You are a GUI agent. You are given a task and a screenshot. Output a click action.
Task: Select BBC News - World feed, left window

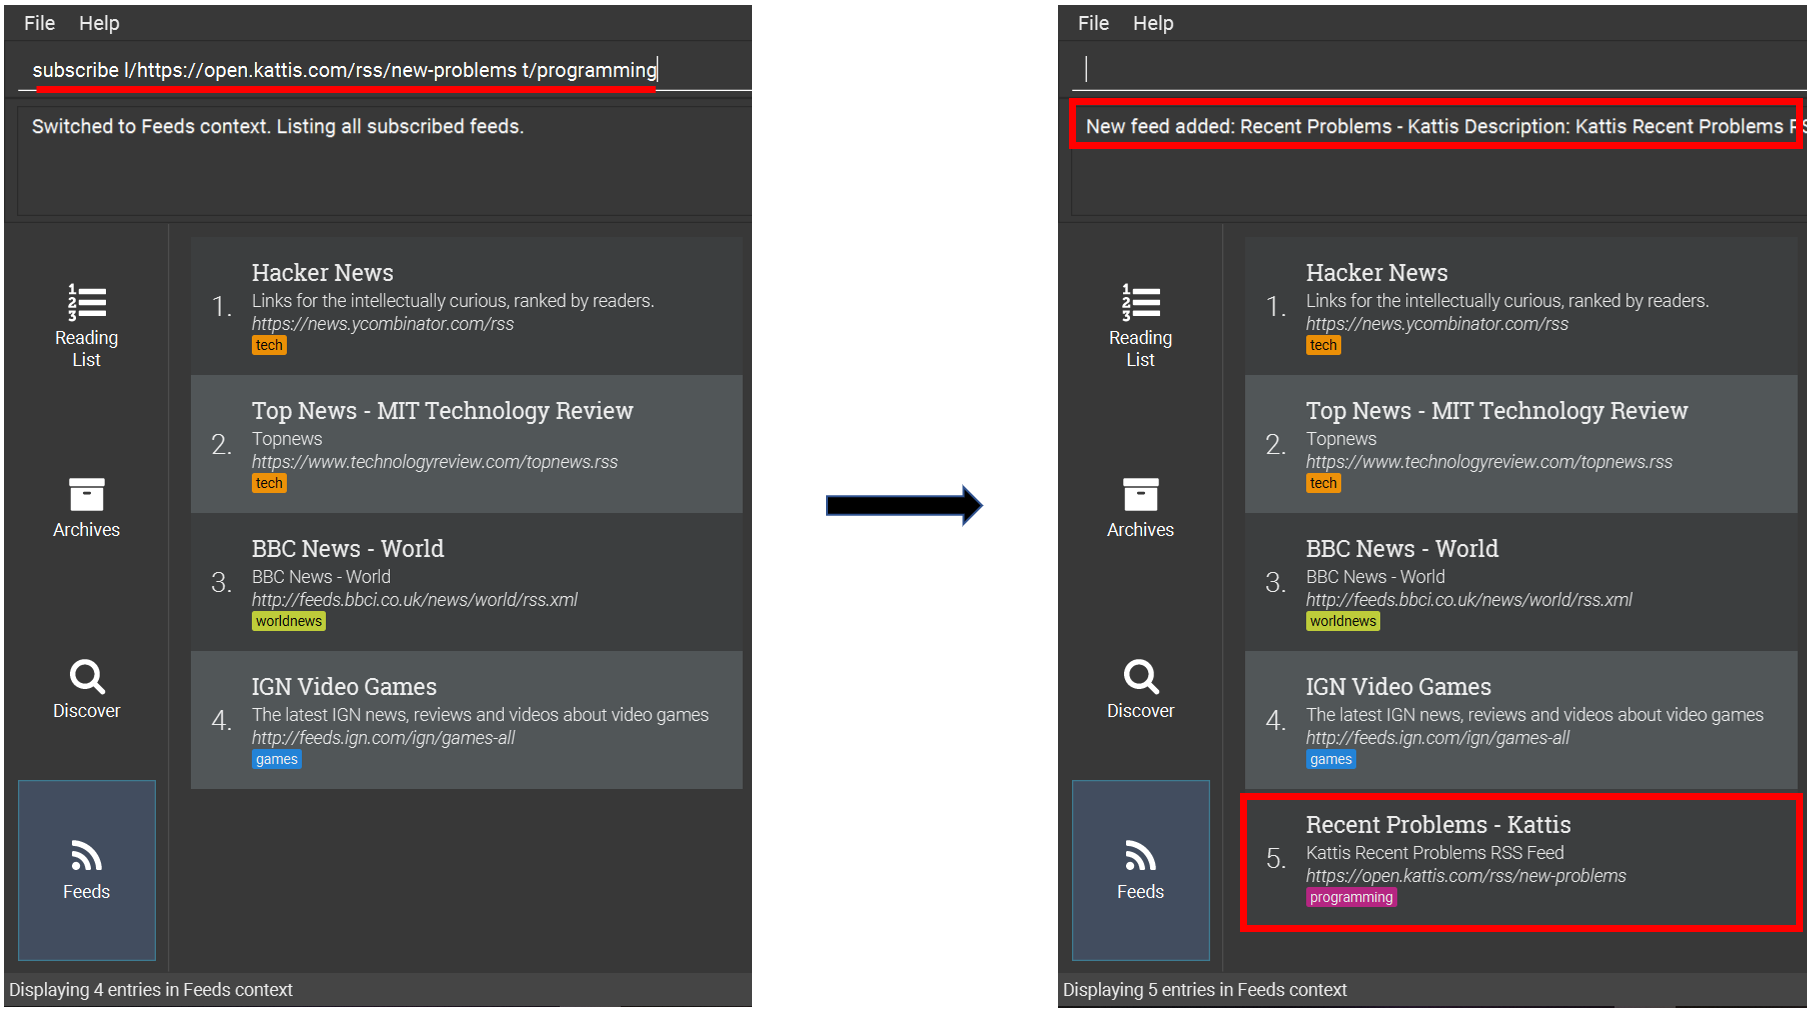click(466, 582)
